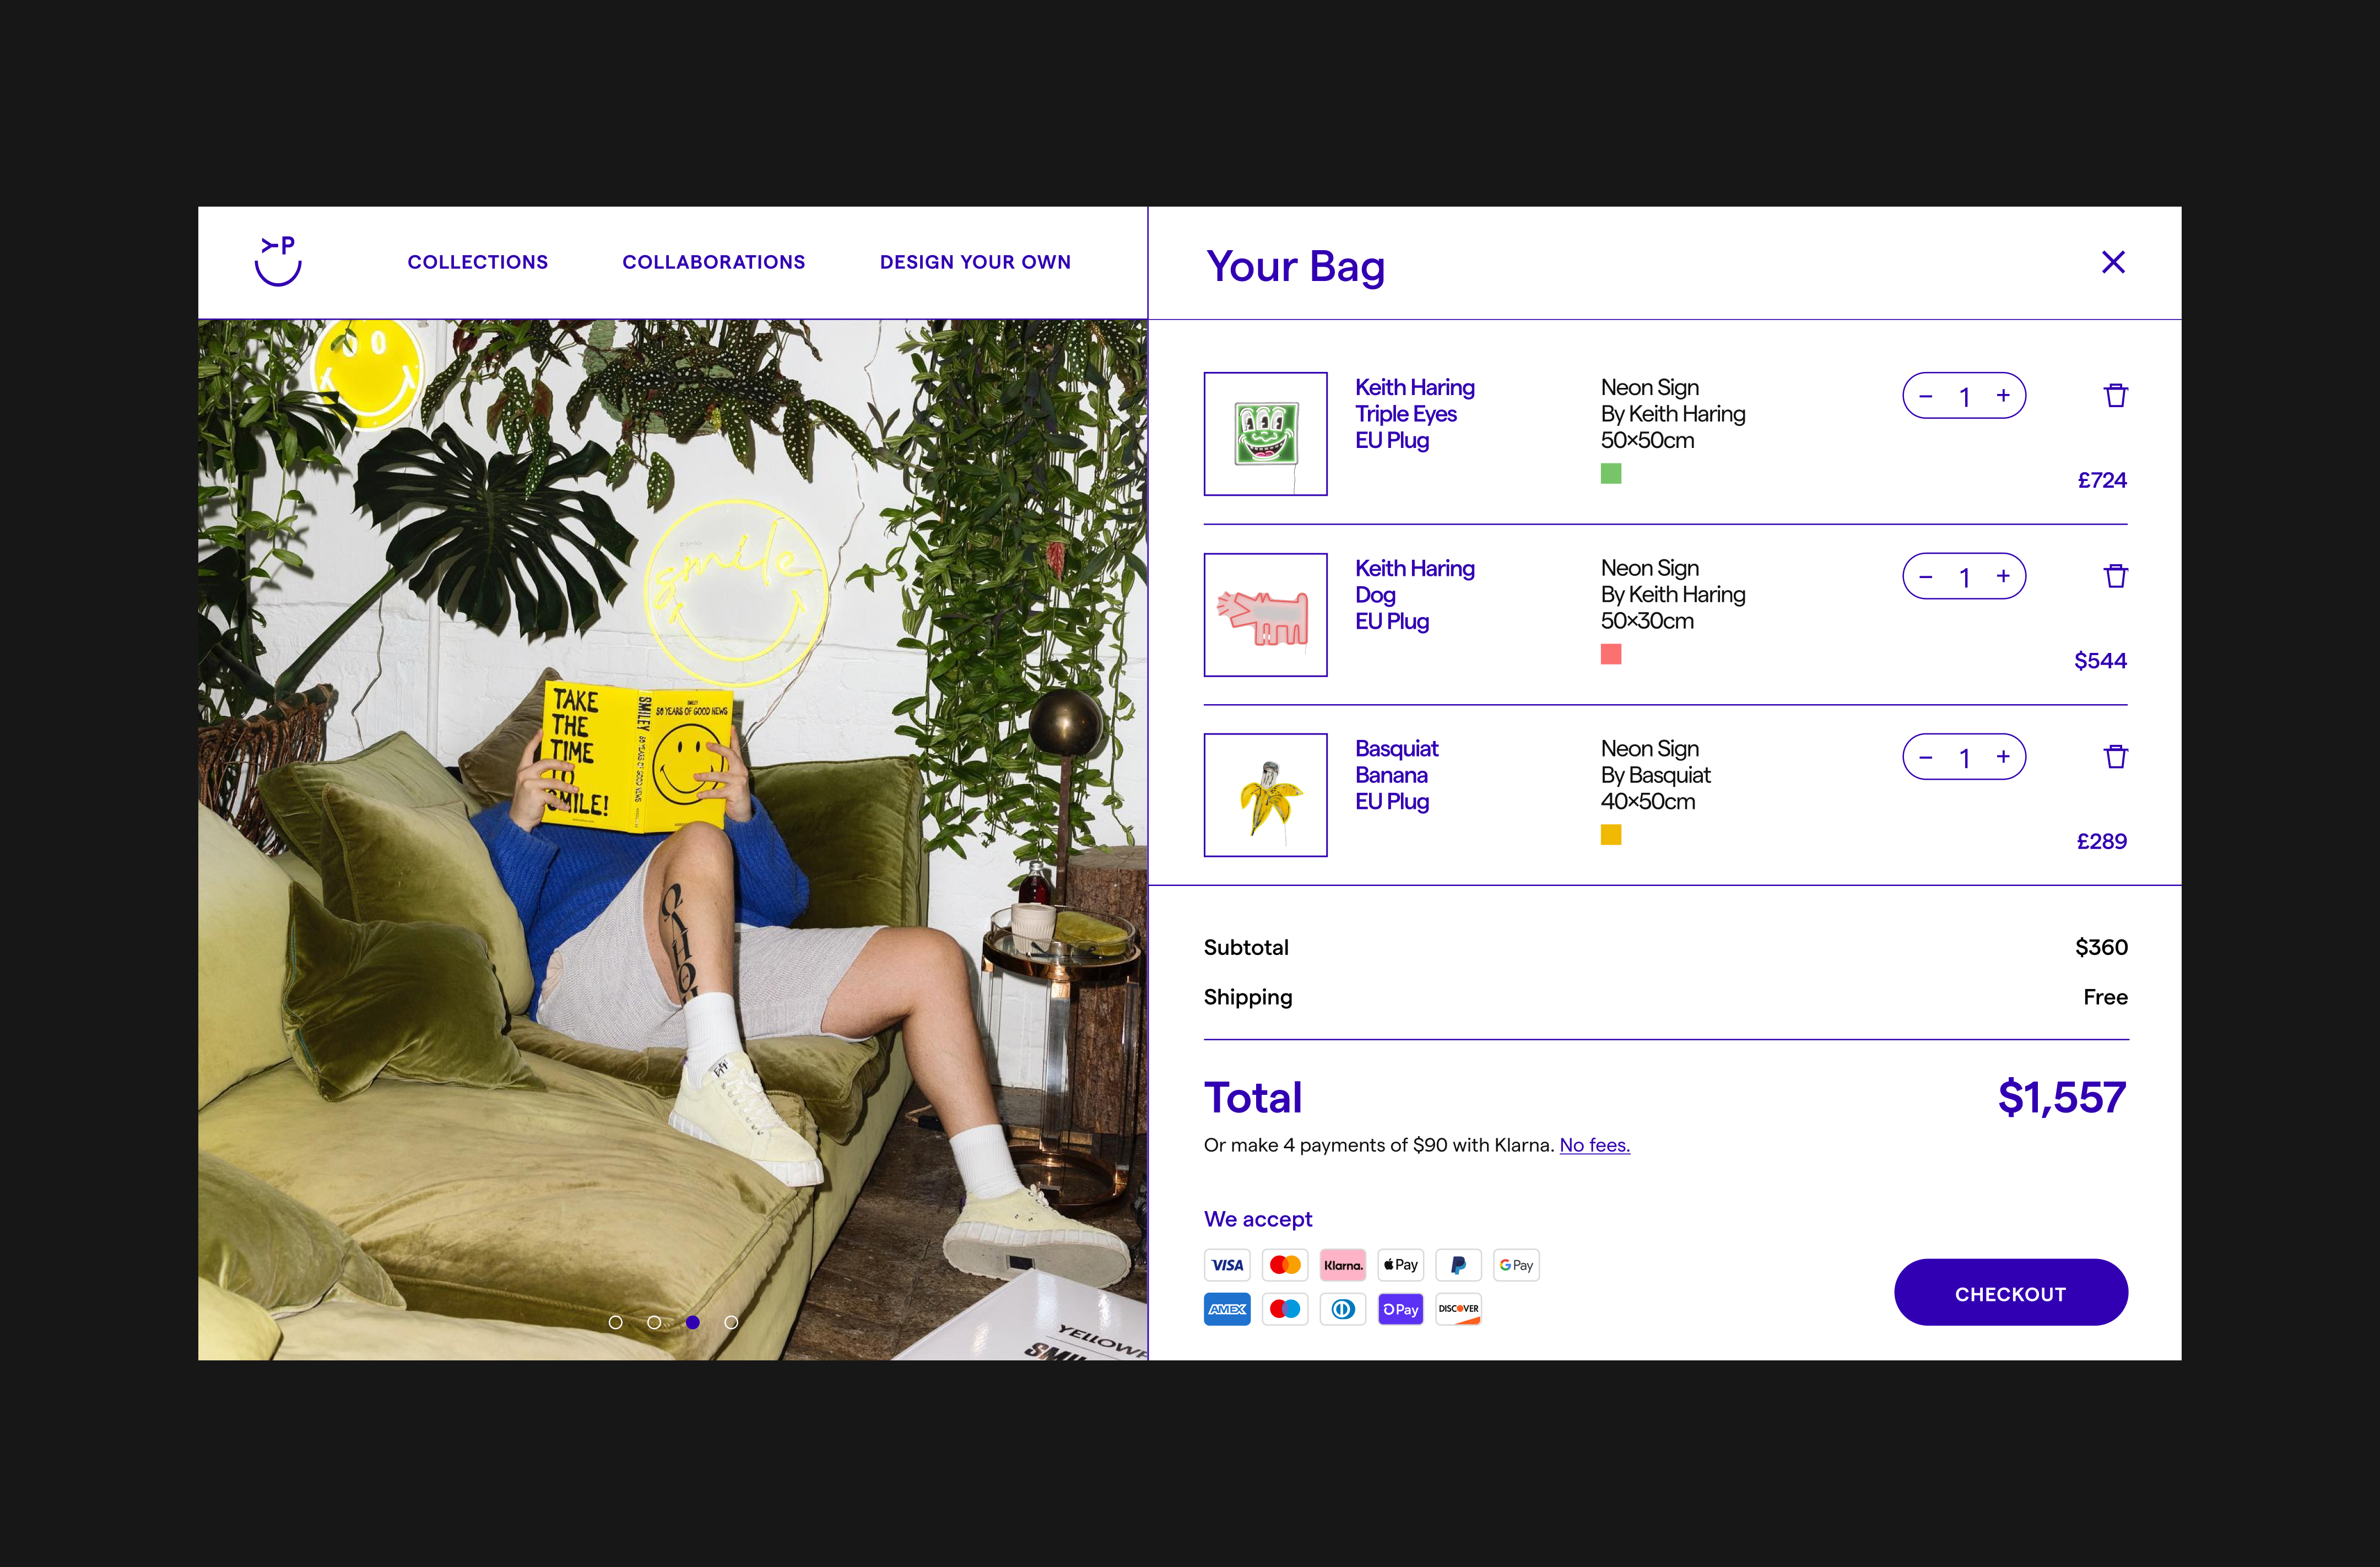Click the Klarna payment icon
The height and width of the screenshot is (1567, 2380).
coord(1343,1265)
